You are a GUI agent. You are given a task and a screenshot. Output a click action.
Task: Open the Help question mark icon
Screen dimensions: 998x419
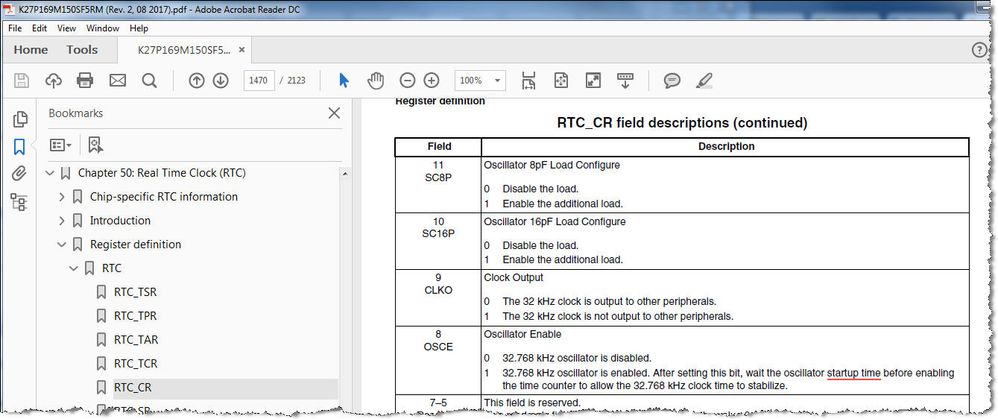pos(980,50)
